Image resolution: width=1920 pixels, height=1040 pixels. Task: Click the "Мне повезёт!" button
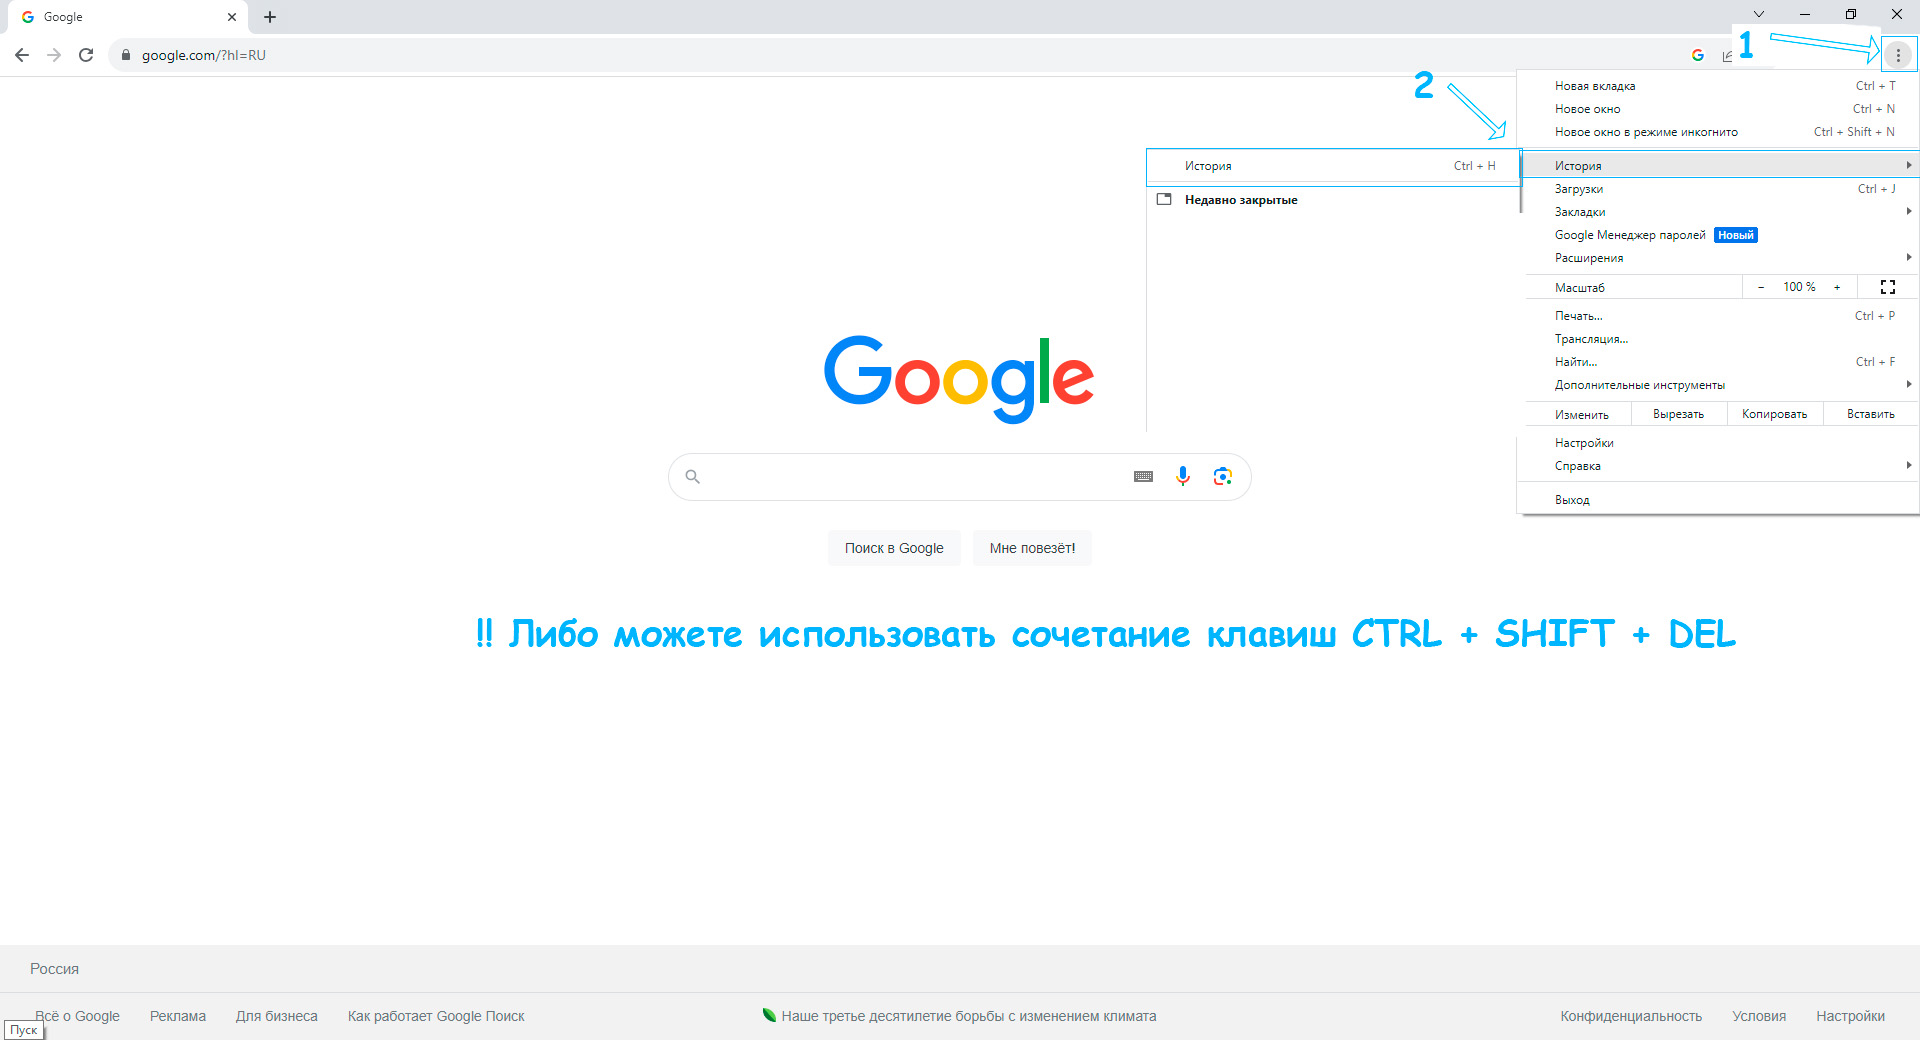click(x=1032, y=548)
